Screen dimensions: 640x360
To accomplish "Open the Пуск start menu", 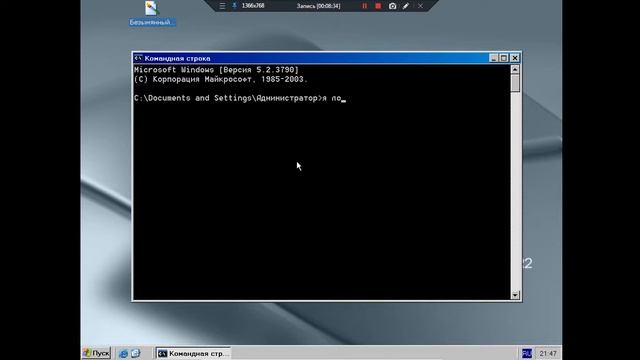I will pos(96,353).
